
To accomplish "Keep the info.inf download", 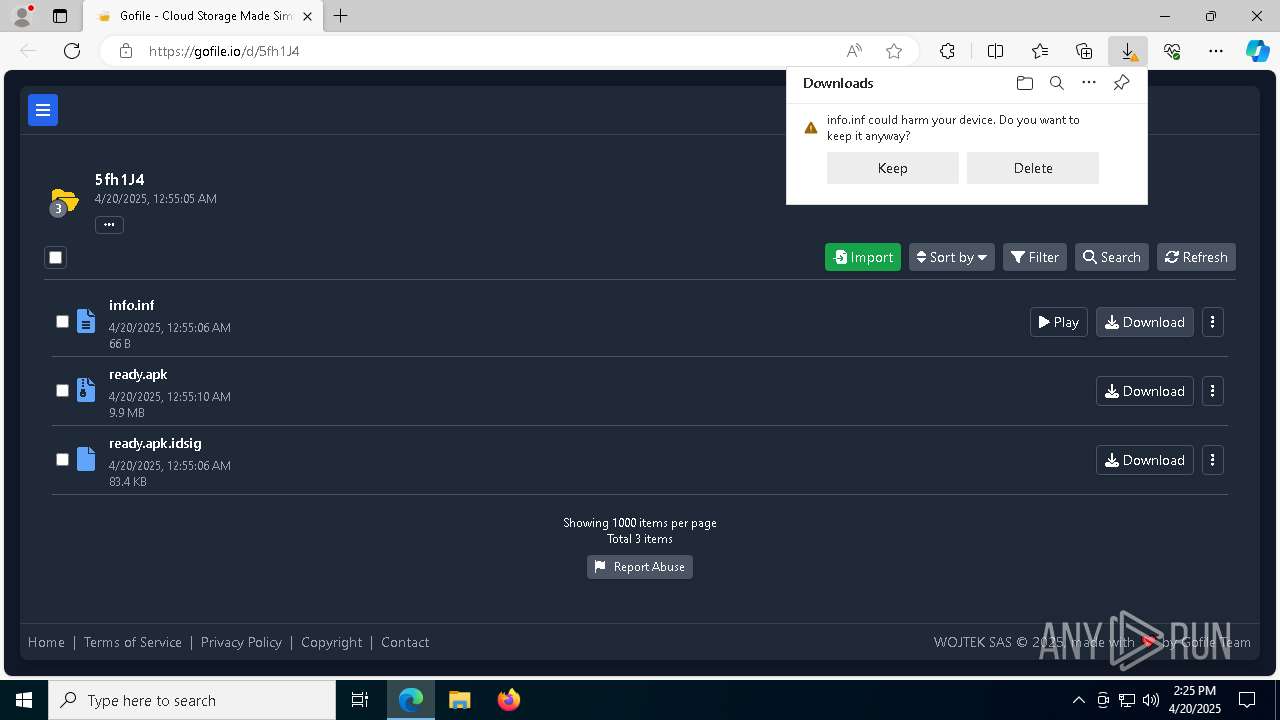I will coord(893,168).
